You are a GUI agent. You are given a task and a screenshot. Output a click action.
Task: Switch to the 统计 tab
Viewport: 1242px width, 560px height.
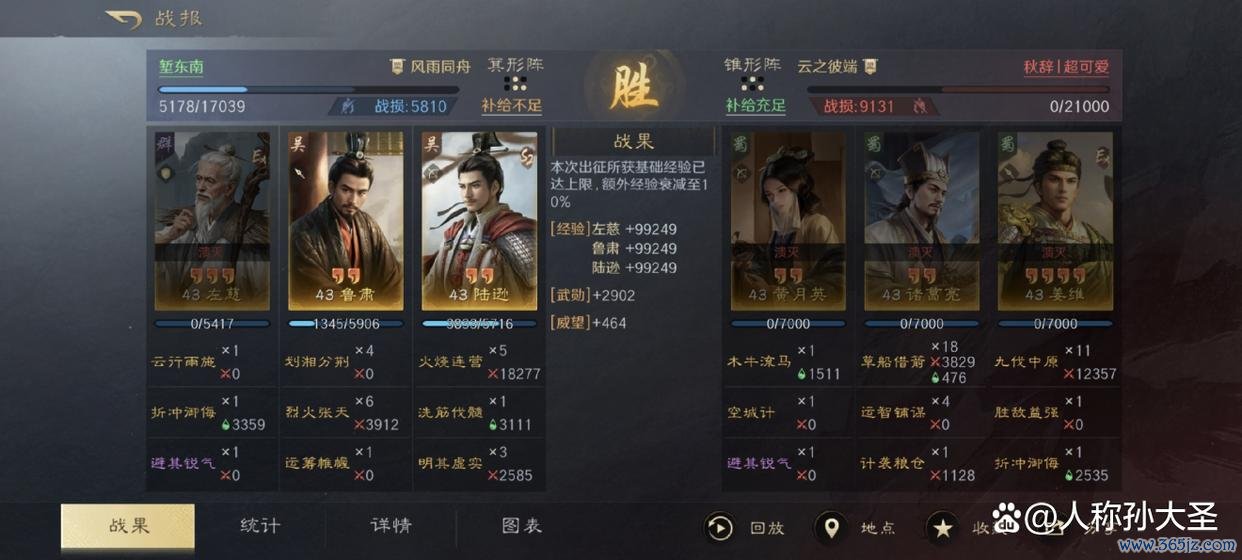pyautogui.click(x=260, y=526)
